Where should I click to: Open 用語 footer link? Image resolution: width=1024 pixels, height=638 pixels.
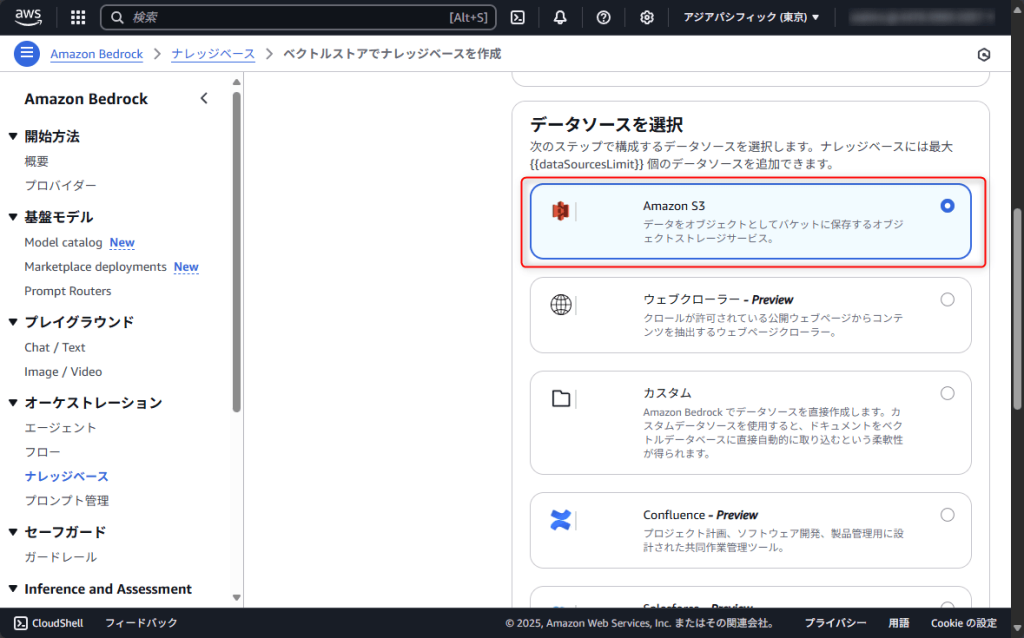(x=899, y=623)
